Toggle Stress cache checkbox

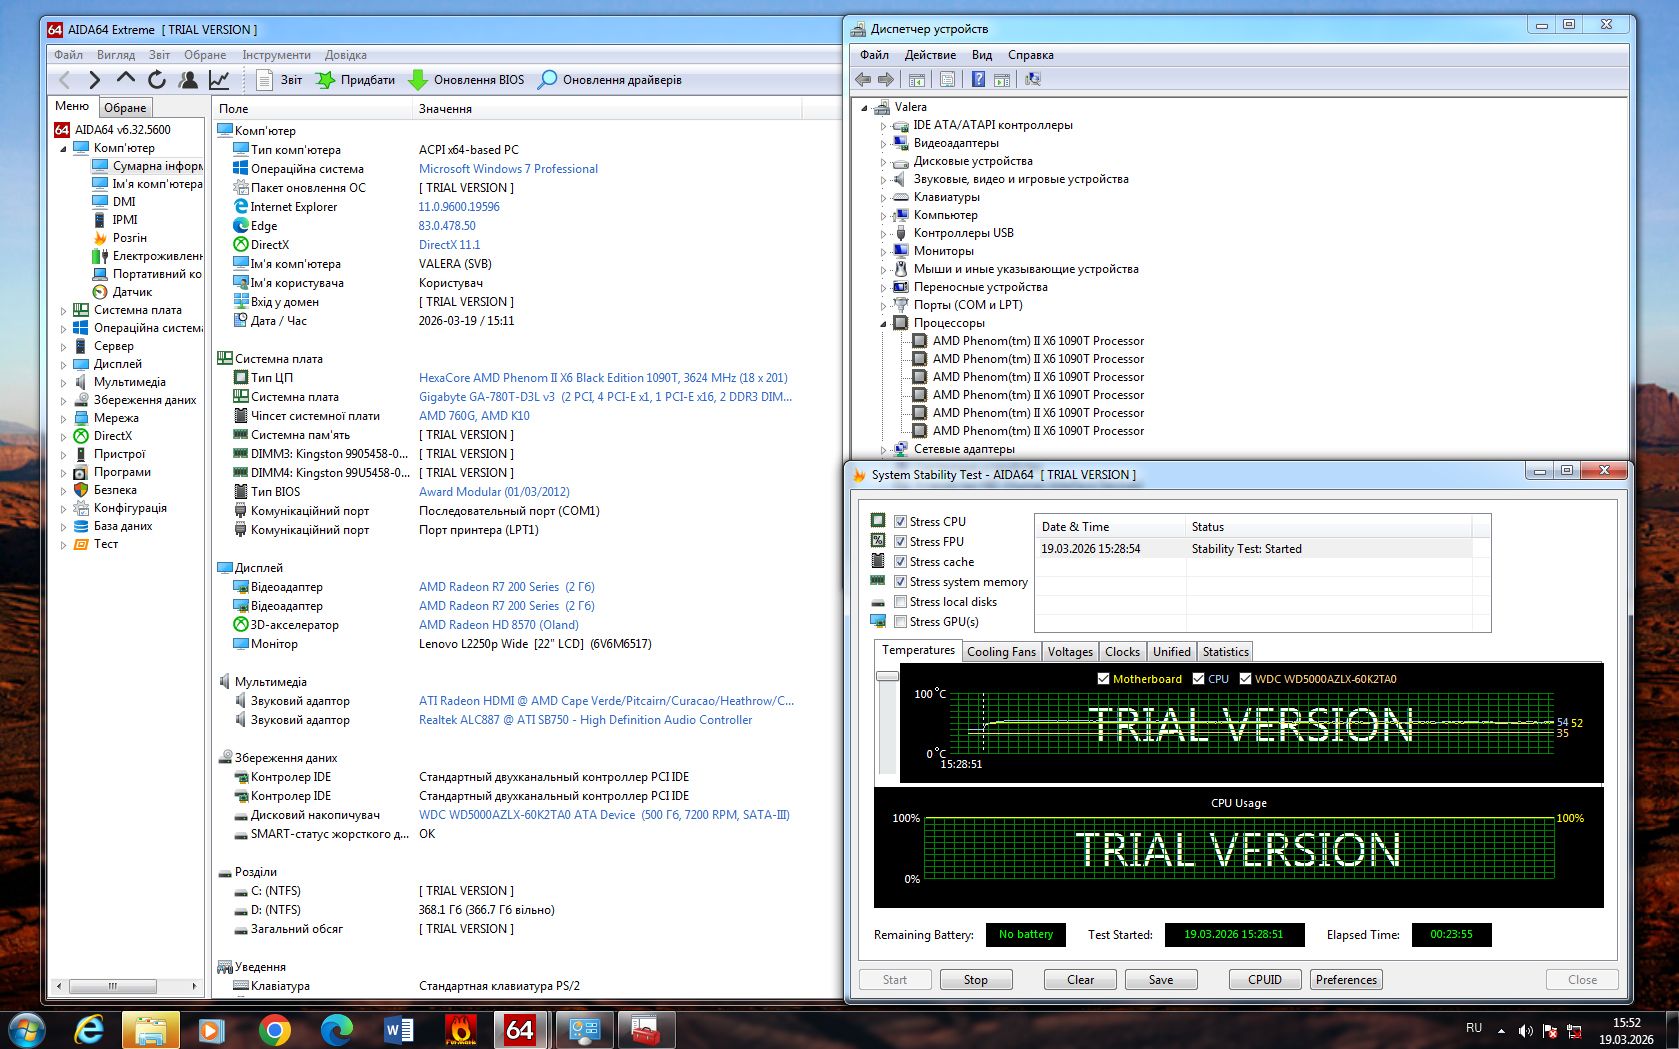tap(900, 562)
